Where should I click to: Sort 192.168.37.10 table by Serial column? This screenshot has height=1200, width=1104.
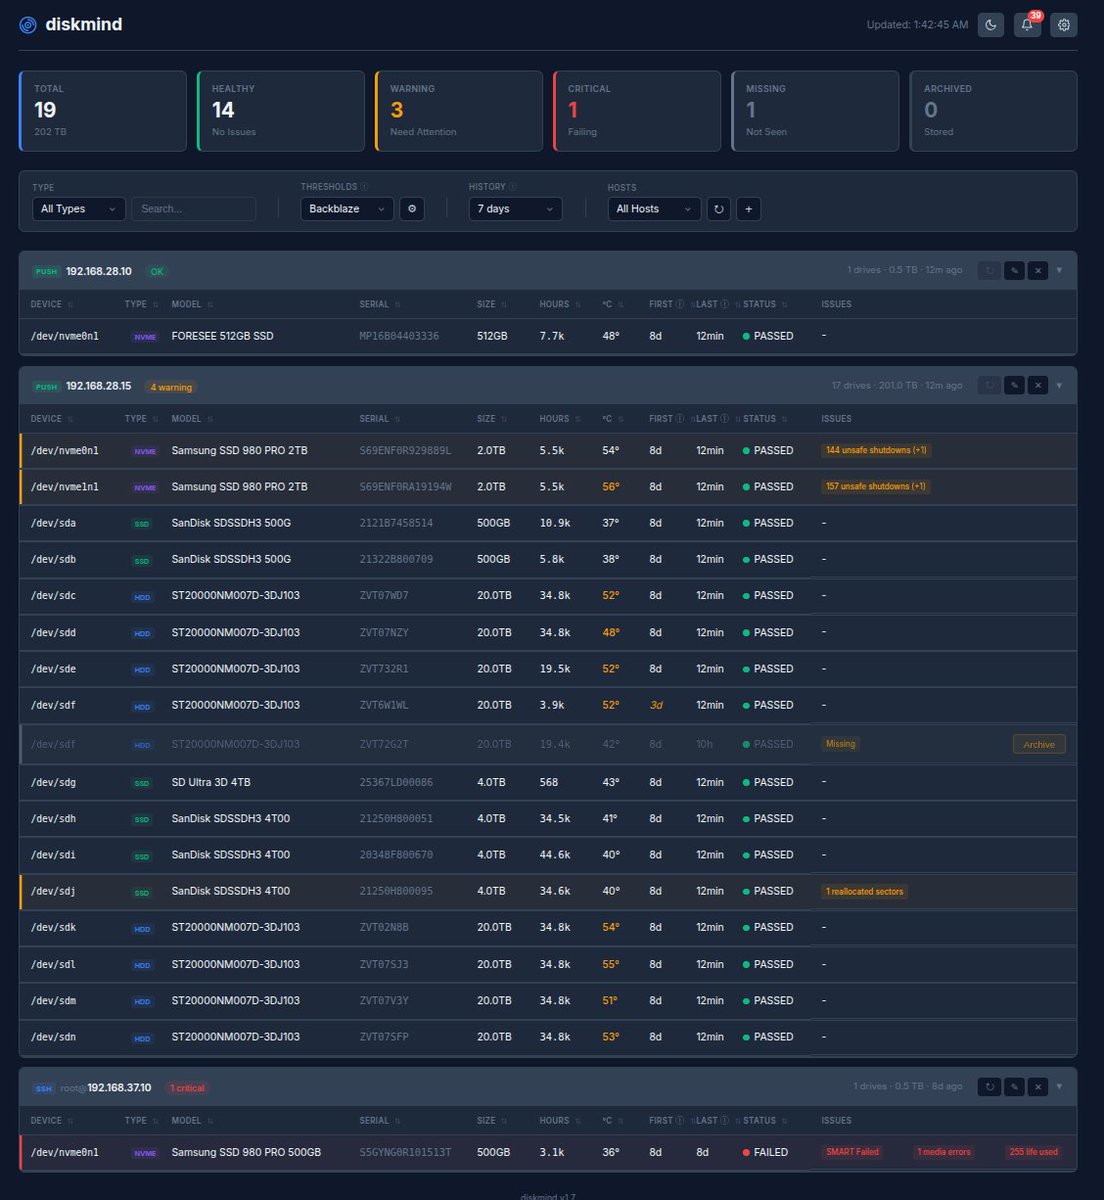(380, 1120)
